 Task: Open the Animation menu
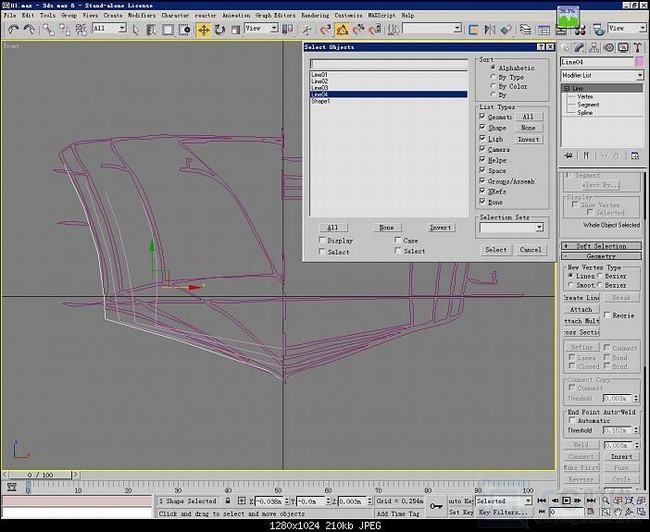(236, 15)
